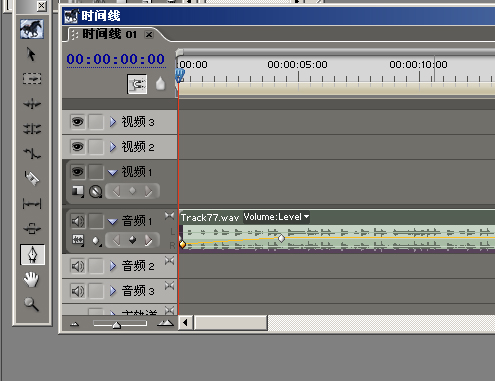This screenshot has height=381, width=495.
Task: Click the horizontal scrollbar left arrow
Action: coord(186,323)
